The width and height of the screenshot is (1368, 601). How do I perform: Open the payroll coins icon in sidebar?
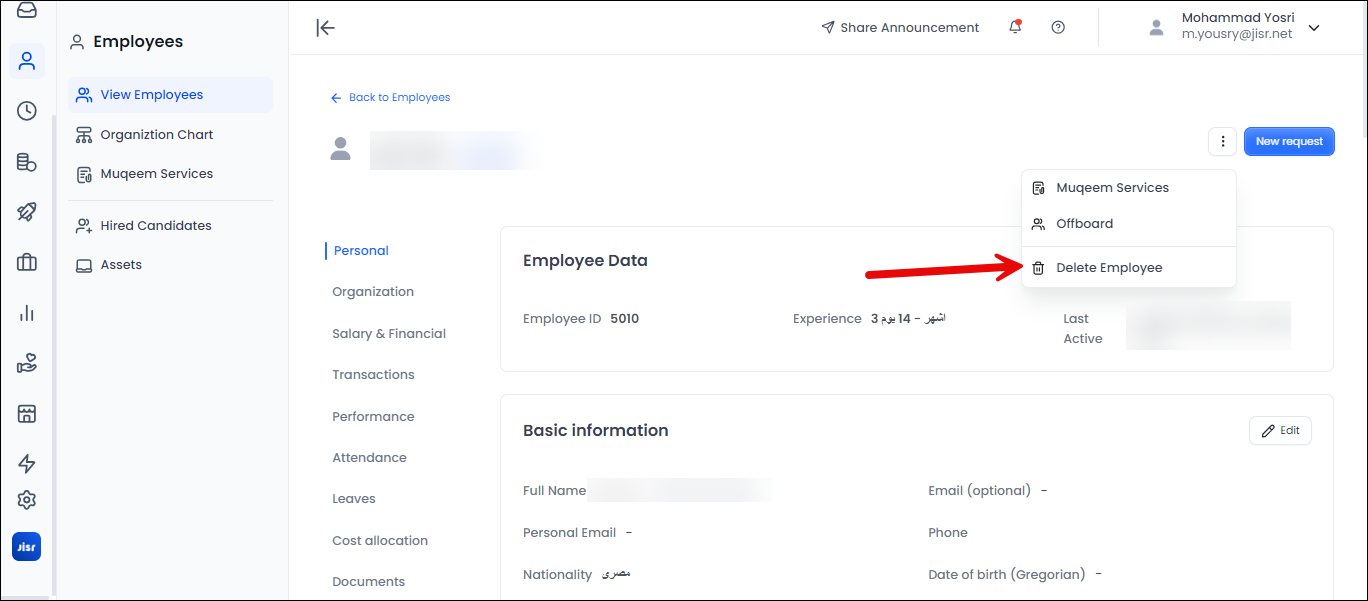27,161
